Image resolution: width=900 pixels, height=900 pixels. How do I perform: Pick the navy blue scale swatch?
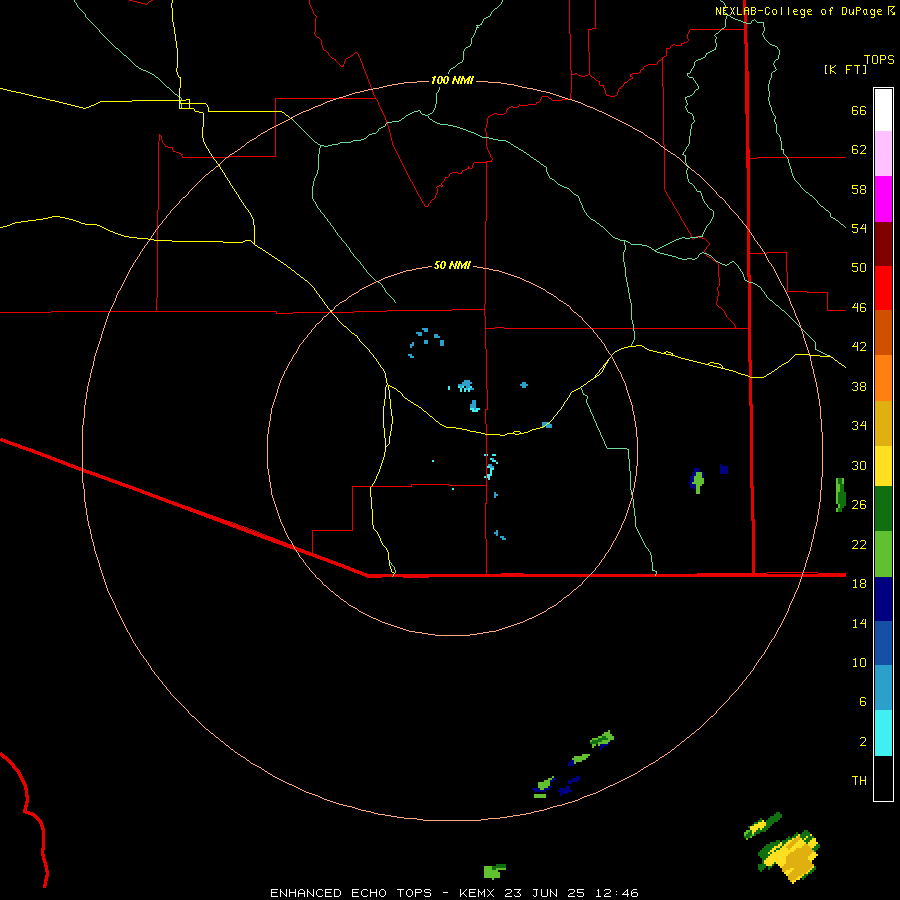click(x=883, y=599)
